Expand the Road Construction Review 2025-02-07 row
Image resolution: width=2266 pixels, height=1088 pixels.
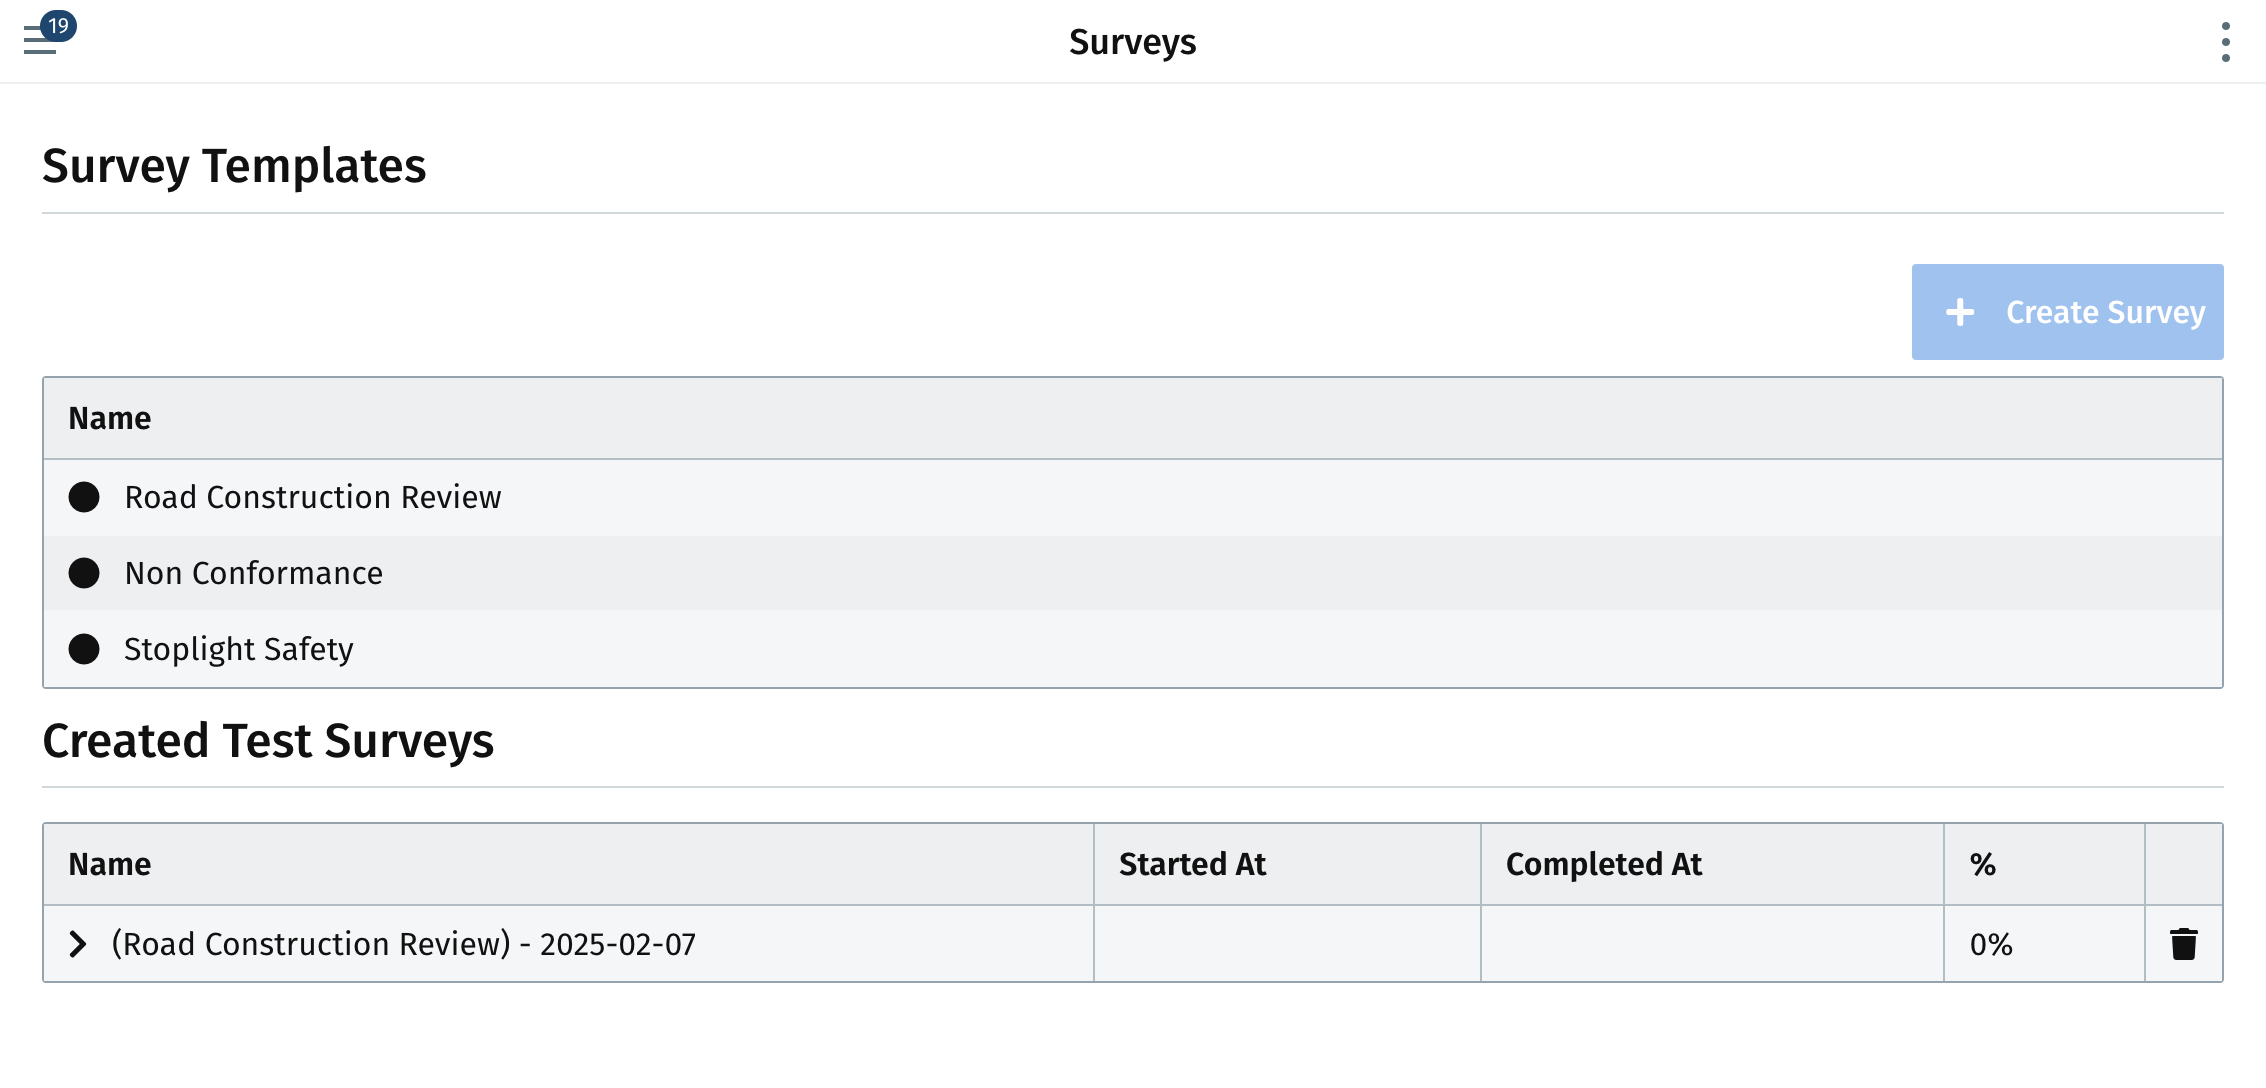[x=78, y=944]
